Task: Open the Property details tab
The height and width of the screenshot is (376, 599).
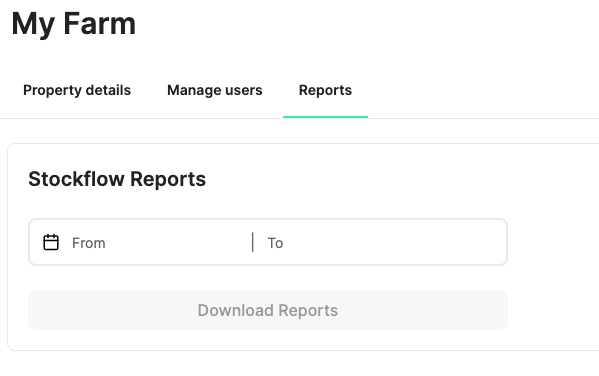Action: (77, 90)
